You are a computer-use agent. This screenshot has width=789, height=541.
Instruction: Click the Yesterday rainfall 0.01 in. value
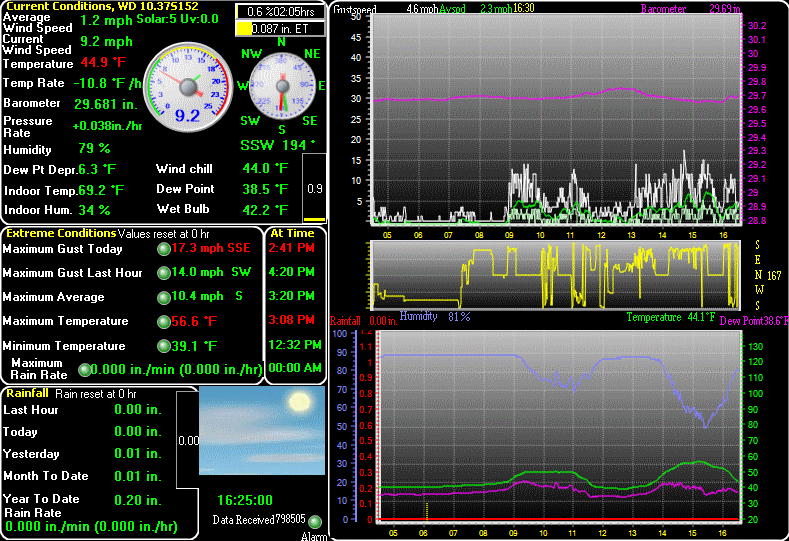138,453
